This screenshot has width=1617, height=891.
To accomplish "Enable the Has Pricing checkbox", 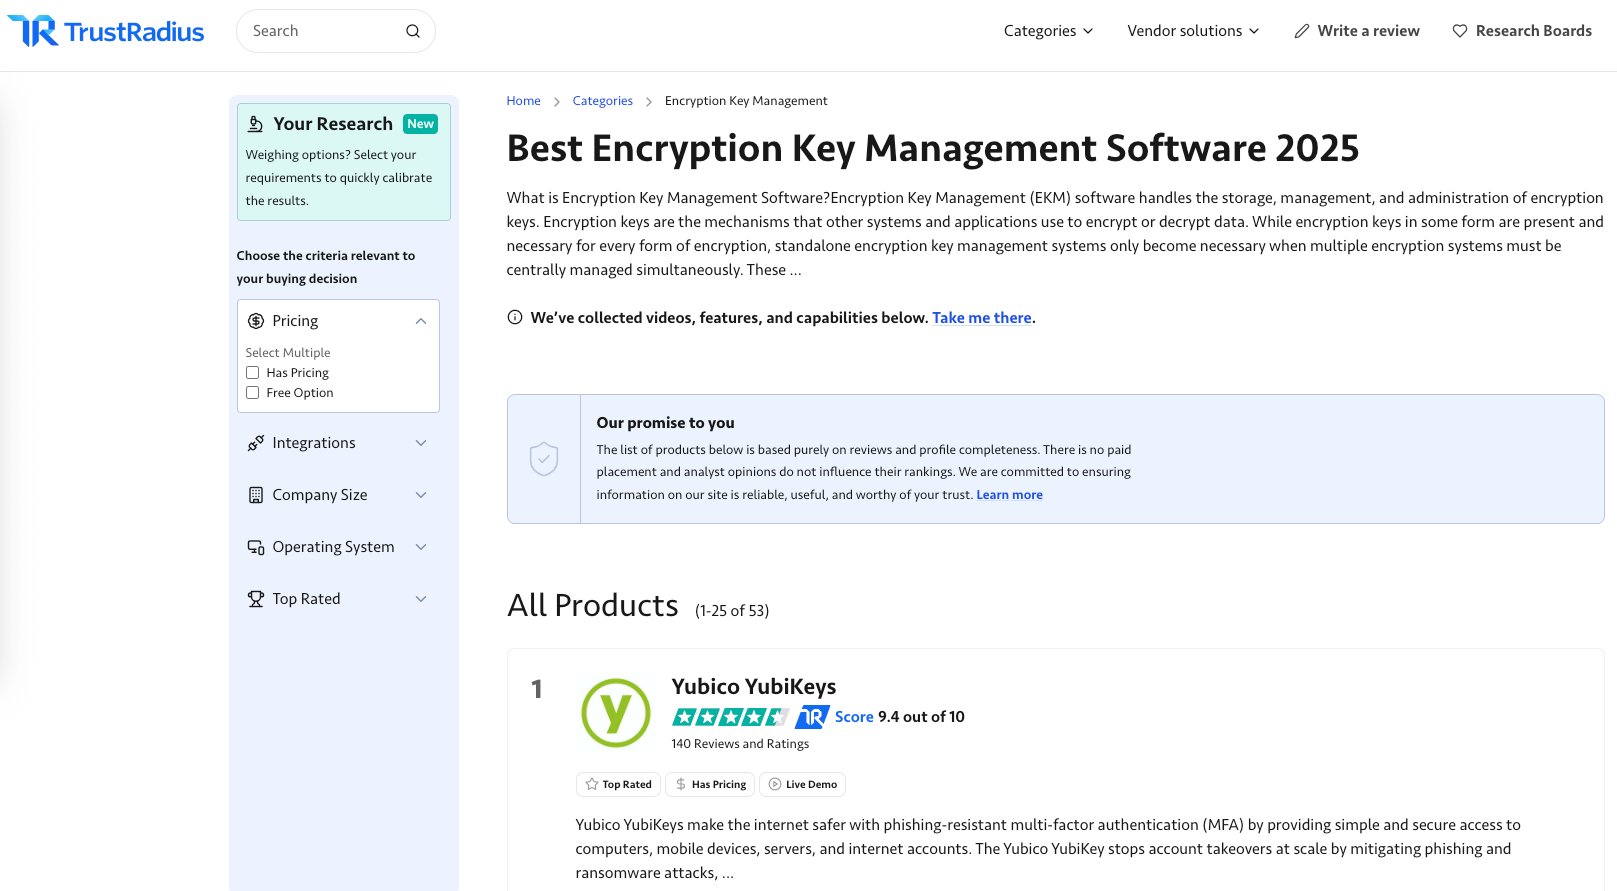I will pos(253,373).
